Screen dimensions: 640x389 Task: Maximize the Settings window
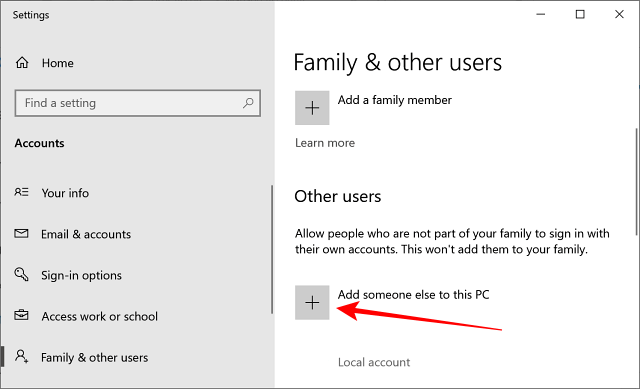(580, 14)
